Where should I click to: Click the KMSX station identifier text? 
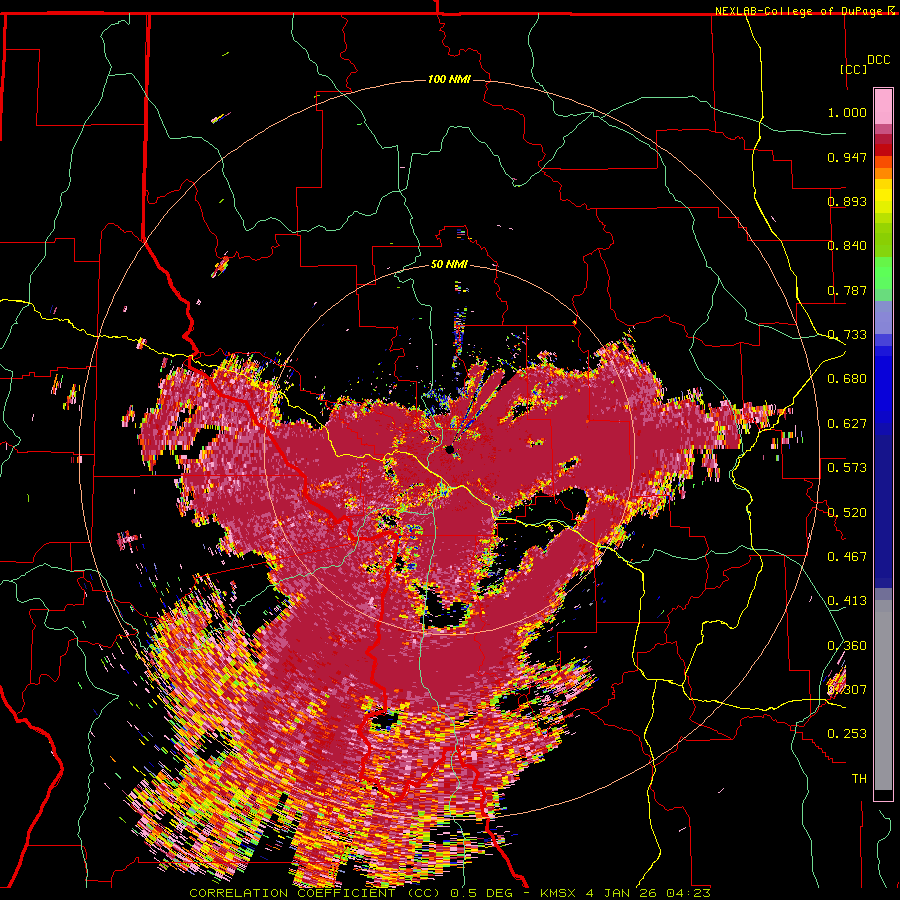pos(559,893)
